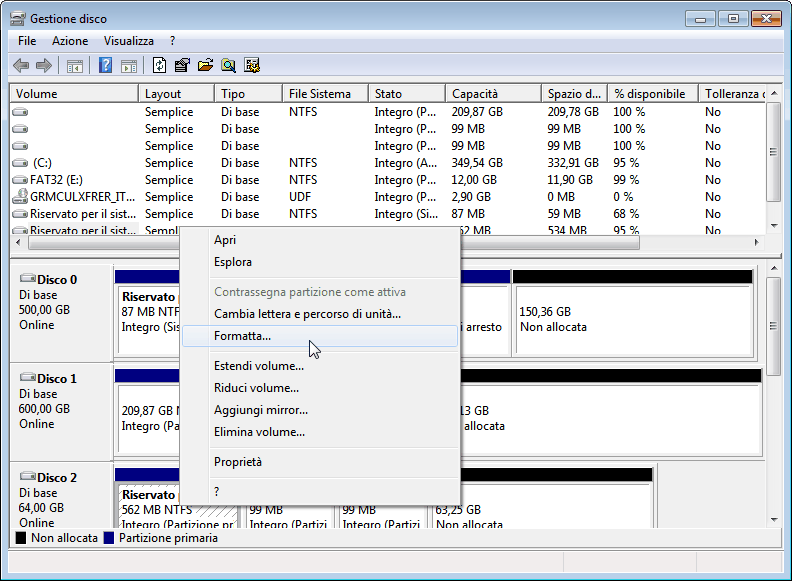Select Elimina volume... in context menu
The height and width of the screenshot is (581, 792).
(x=259, y=432)
